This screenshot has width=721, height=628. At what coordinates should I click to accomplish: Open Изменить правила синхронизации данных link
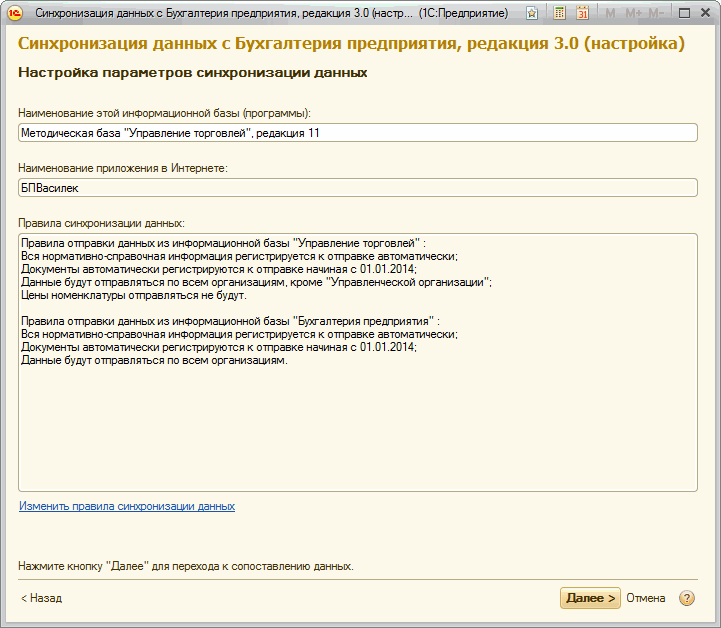[x=127, y=506]
